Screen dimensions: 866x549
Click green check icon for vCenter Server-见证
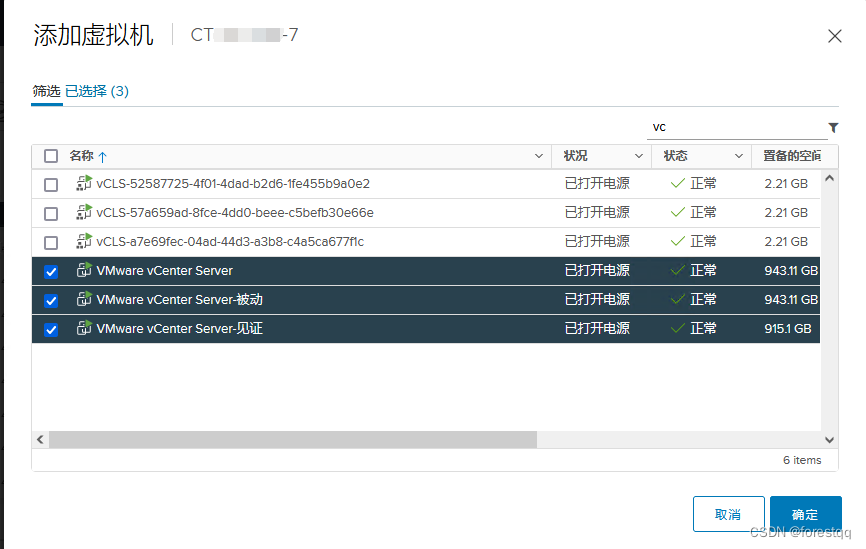(x=678, y=329)
